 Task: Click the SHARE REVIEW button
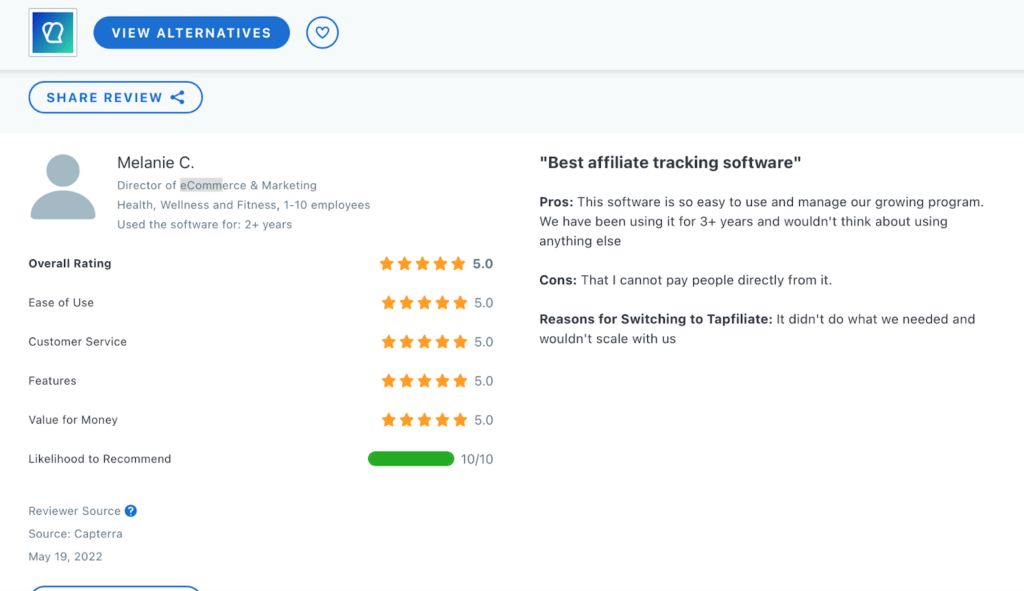point(106,97)
